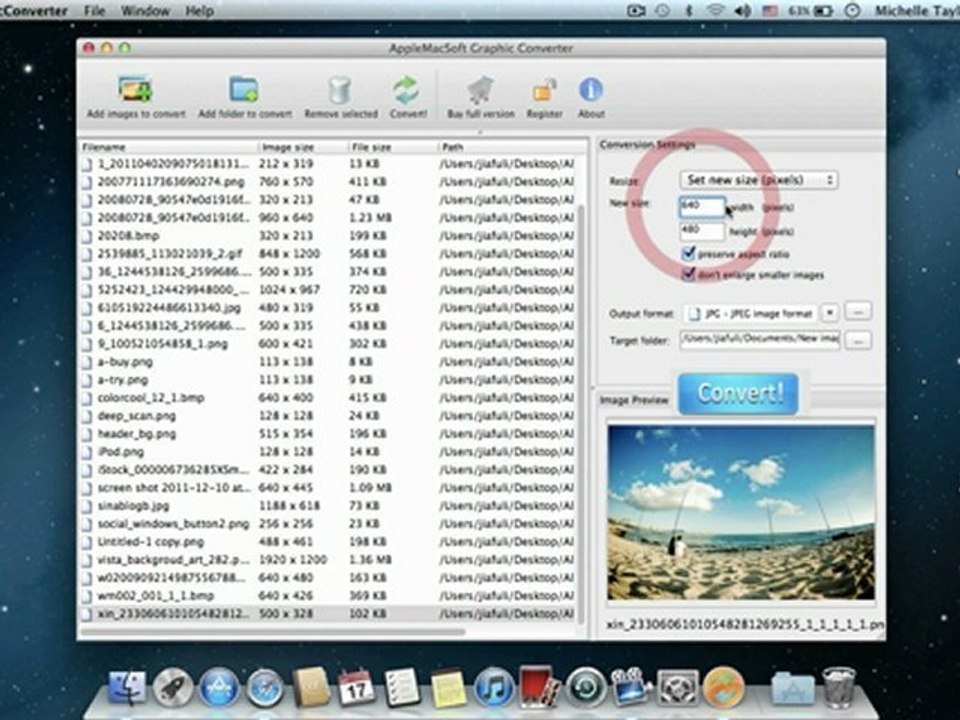
Task: Open Trash in the dock
Action: coord(839,688)
